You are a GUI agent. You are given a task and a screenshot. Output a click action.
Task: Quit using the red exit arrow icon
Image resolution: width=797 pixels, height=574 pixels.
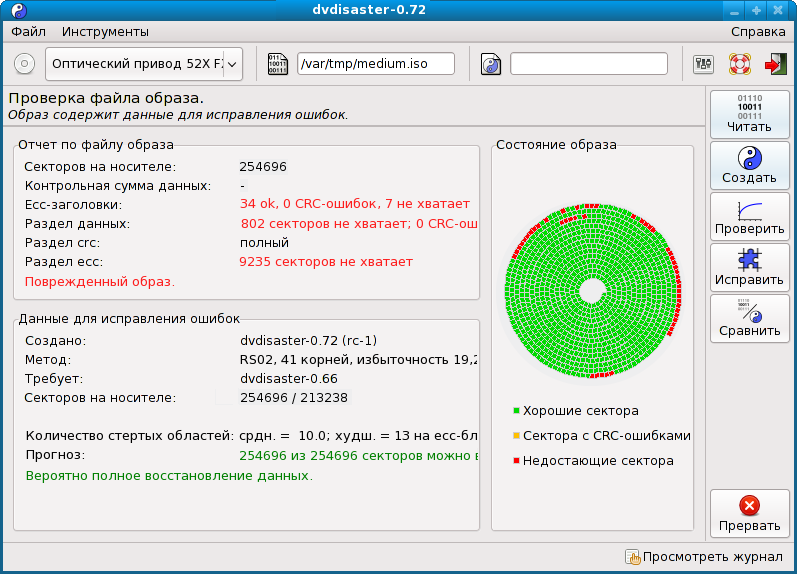coord(776,64)
